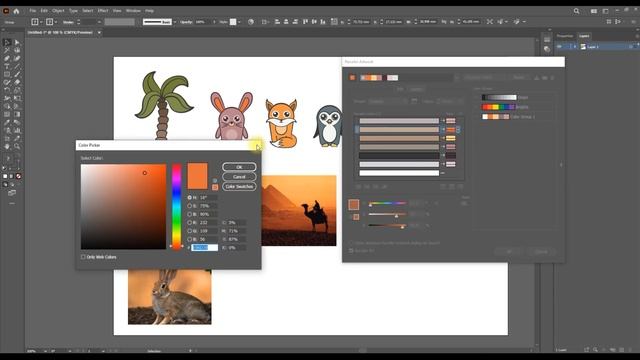This screenshot has height=360, width=640.
Task: Toggle the Recolor Art checkbox
Action: point(351,250)
